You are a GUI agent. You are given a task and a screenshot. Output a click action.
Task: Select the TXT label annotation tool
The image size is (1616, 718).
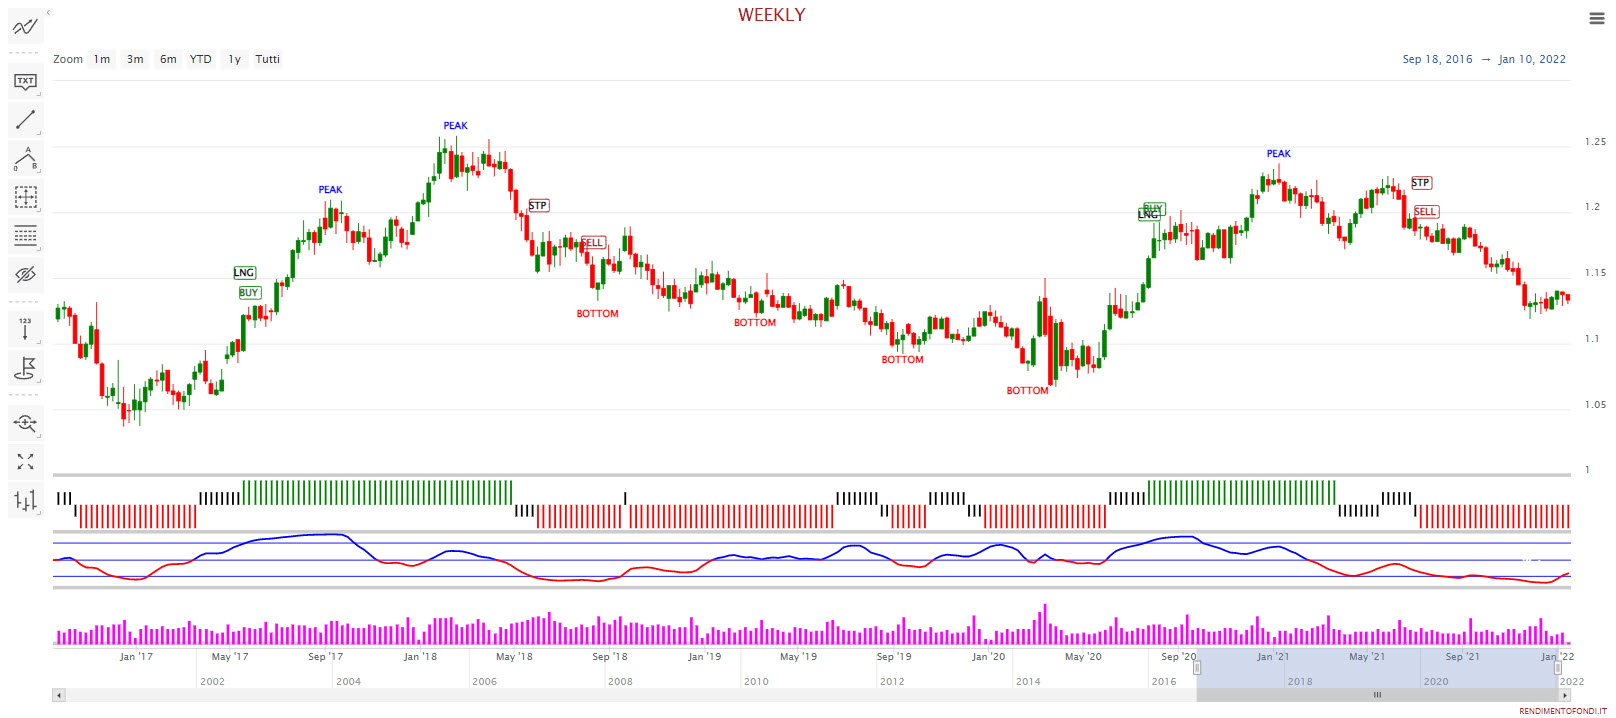(25, 81)
